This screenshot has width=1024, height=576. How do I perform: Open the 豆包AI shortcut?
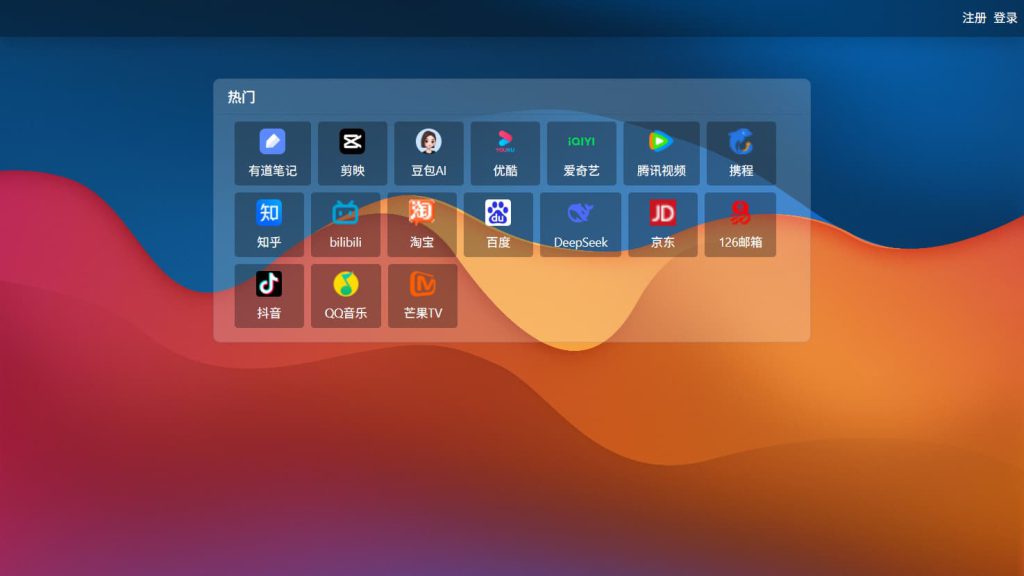tap(429, 143)
